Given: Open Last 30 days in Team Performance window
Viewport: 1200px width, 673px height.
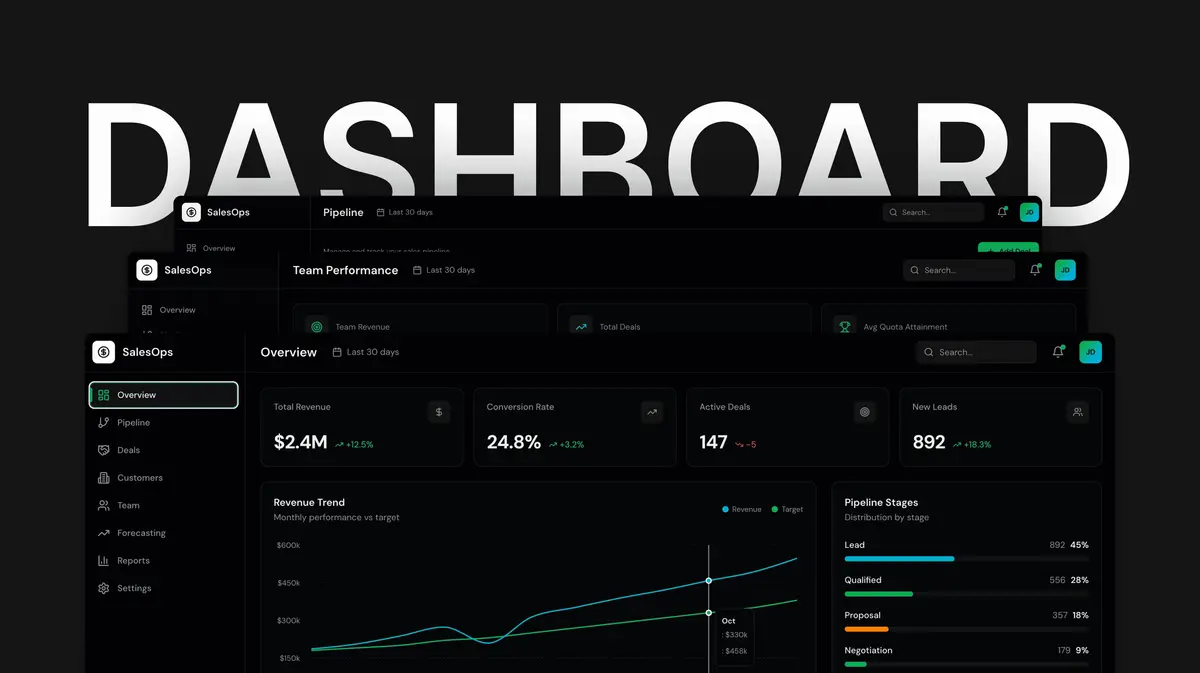Looking at the screenshot, I should click(444, 270).
